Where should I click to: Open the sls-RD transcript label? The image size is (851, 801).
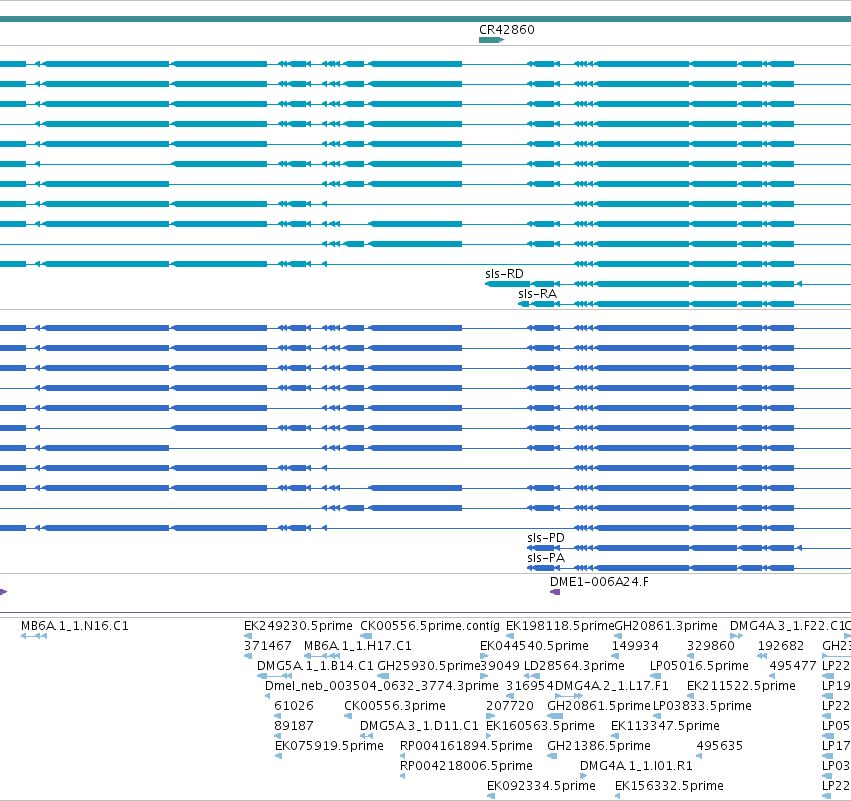504,274
